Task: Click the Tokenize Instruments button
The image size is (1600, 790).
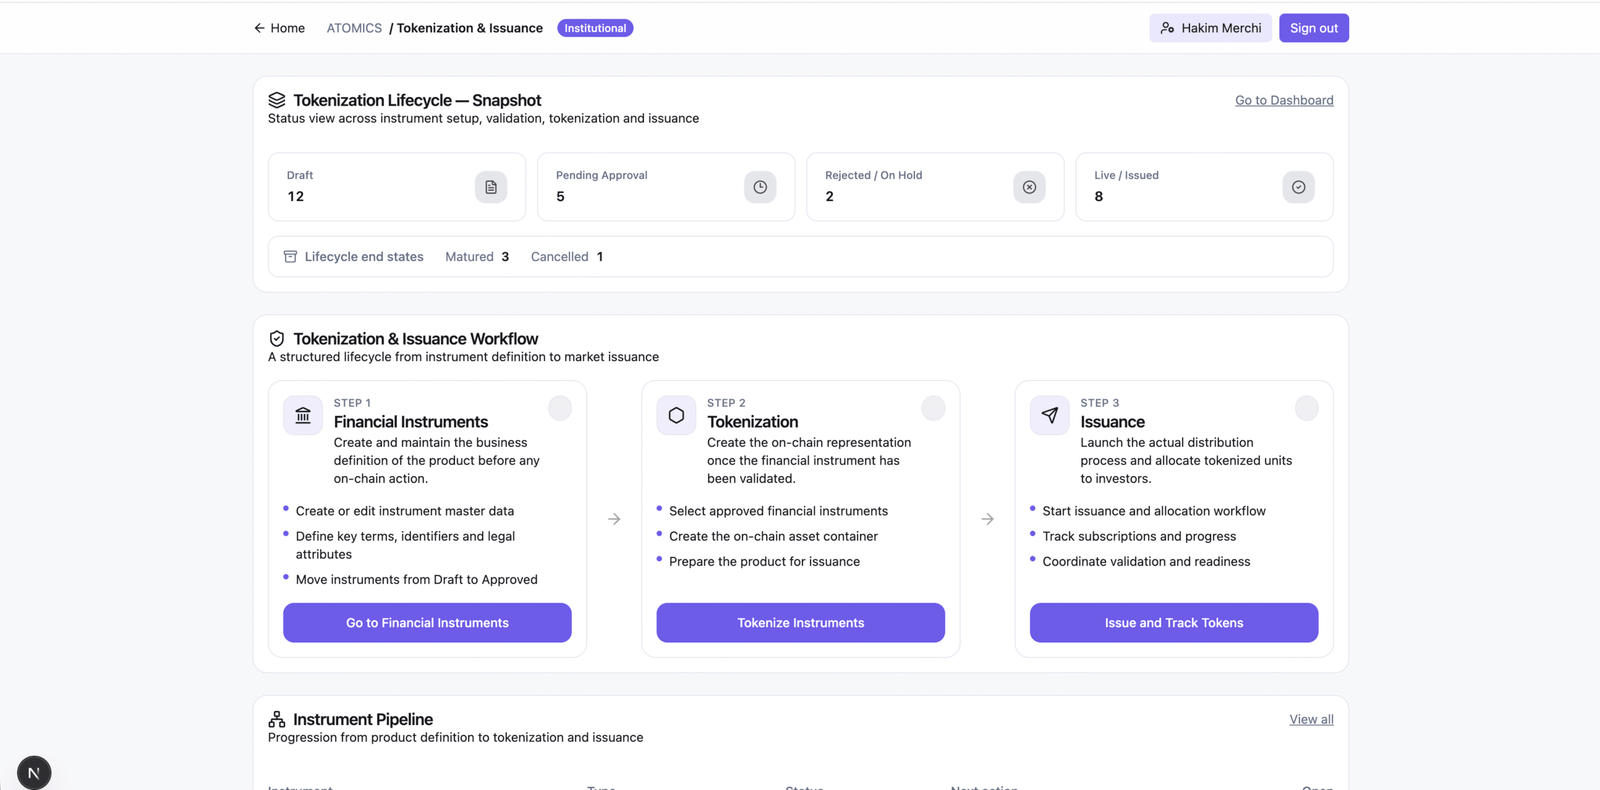Action: point(800,622)
